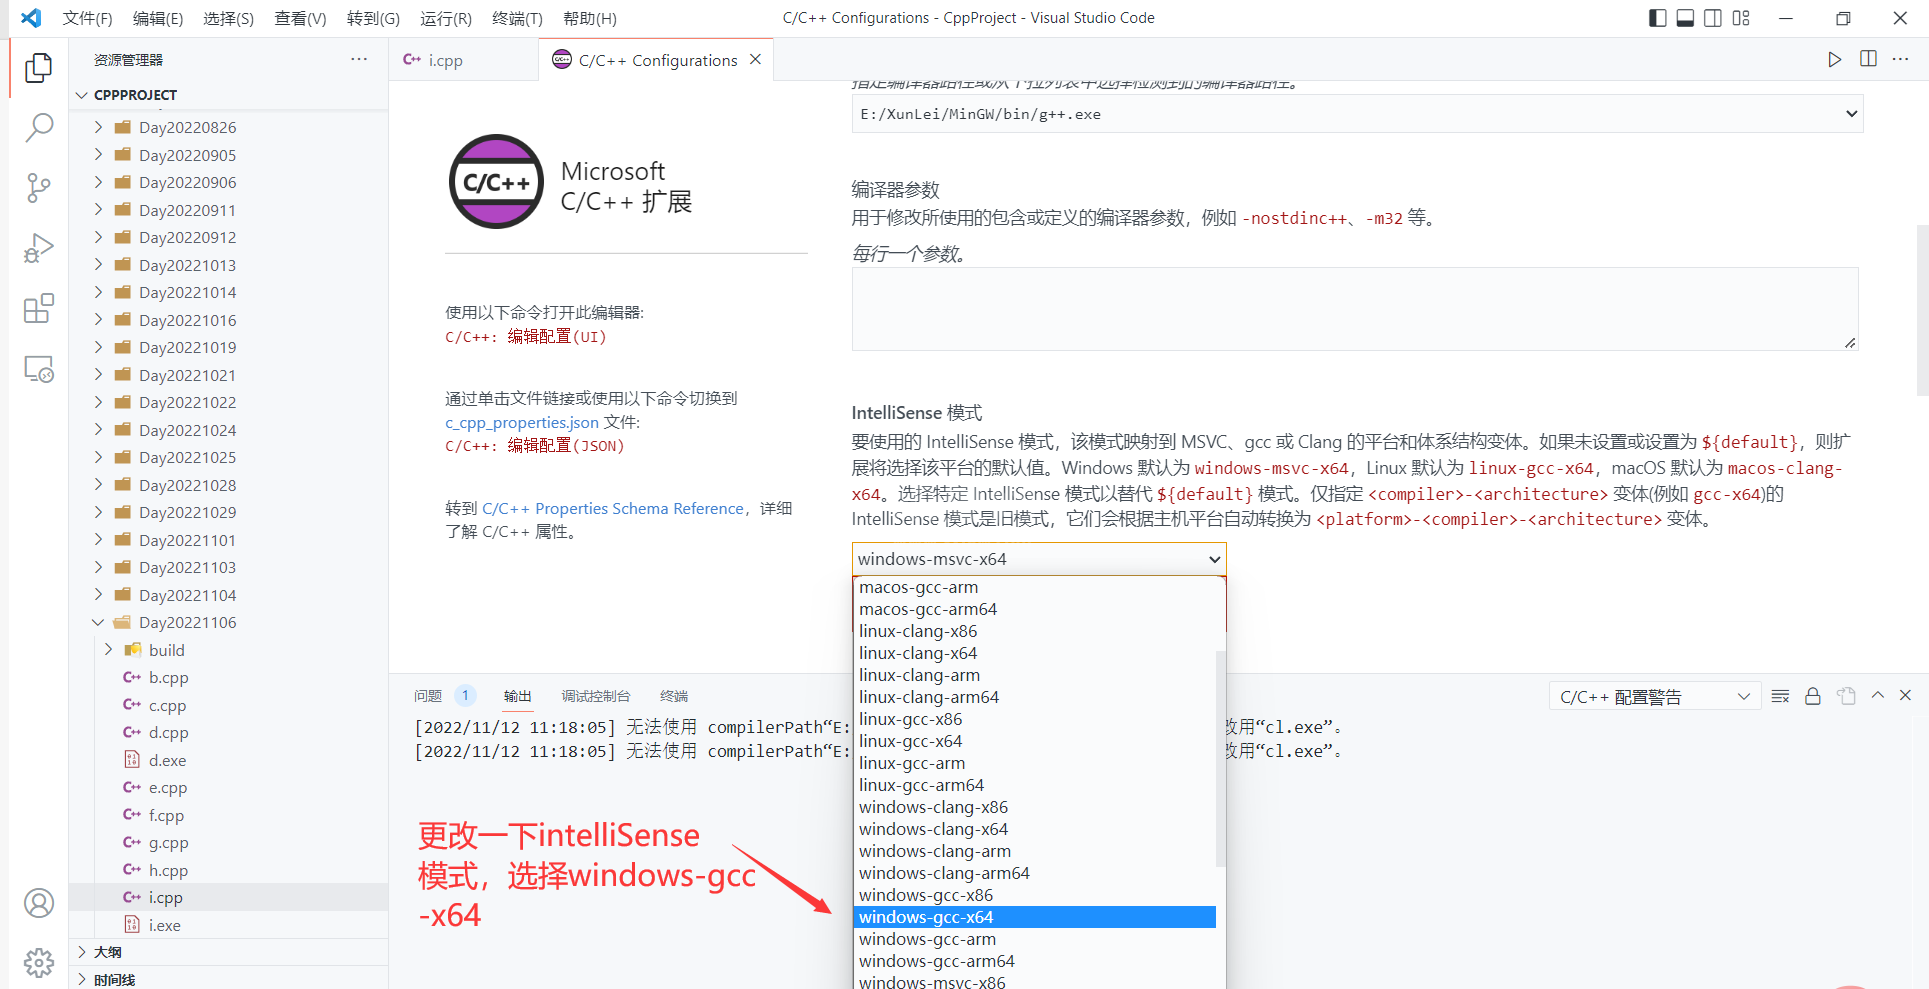Select windows-gcc-x86 in the list
The width and height of the screenshot is (1929, 989).
(1036, 895)
